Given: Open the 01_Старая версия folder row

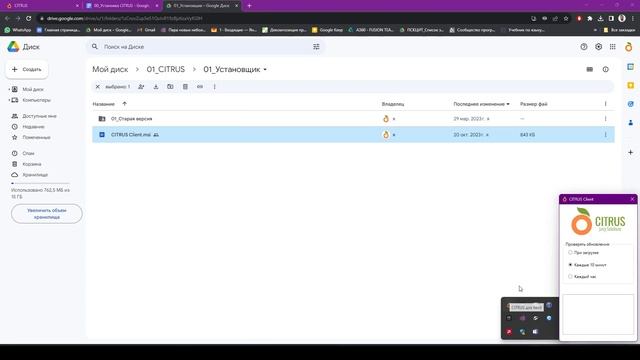Looking at the screenshot, I should click(x=353, y=119).
